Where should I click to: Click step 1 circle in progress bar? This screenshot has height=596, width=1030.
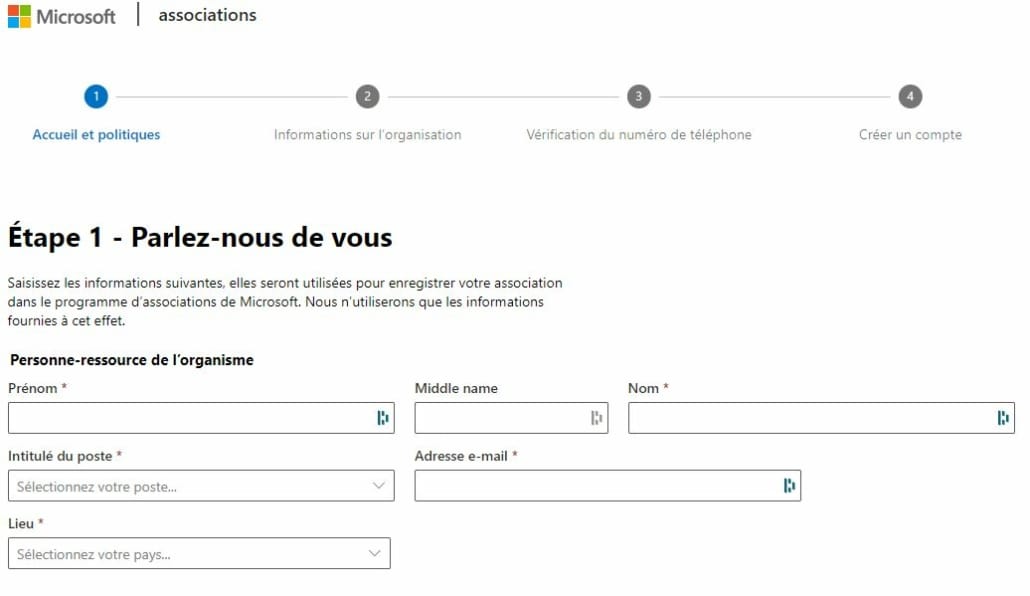click(96, 96)
